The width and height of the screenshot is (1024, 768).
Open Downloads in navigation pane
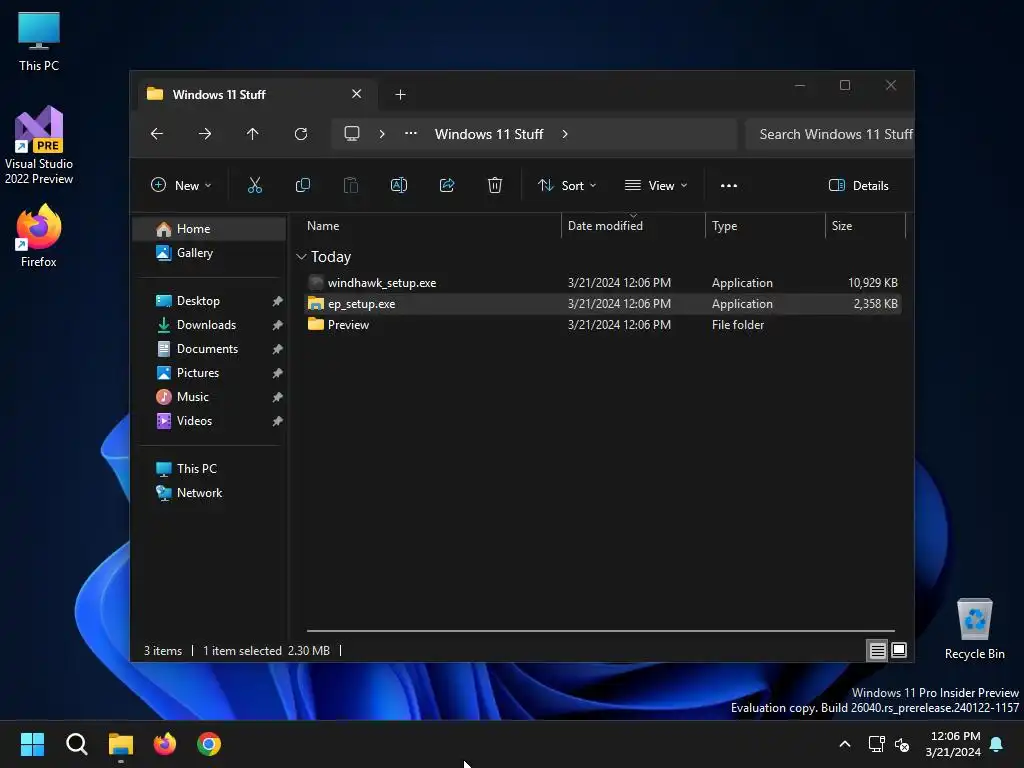209,325
